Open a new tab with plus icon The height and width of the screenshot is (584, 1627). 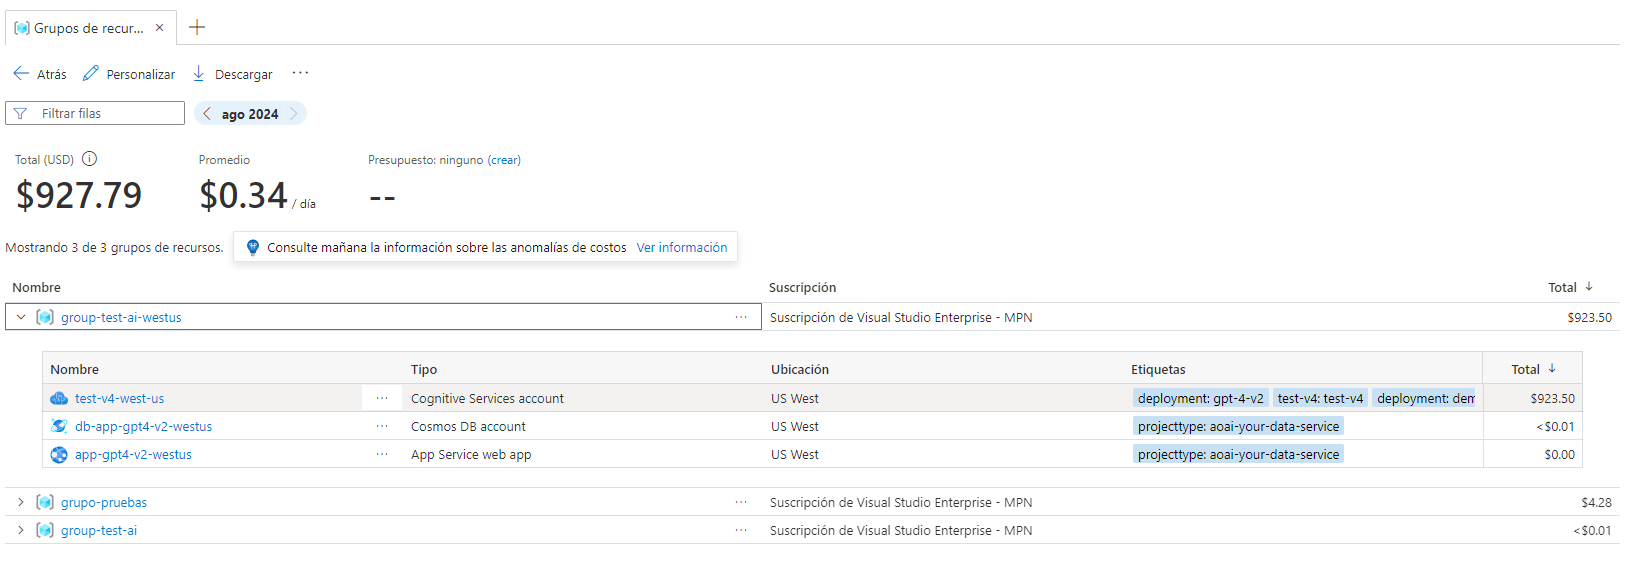pyautogui.click(x=197, y=27)
